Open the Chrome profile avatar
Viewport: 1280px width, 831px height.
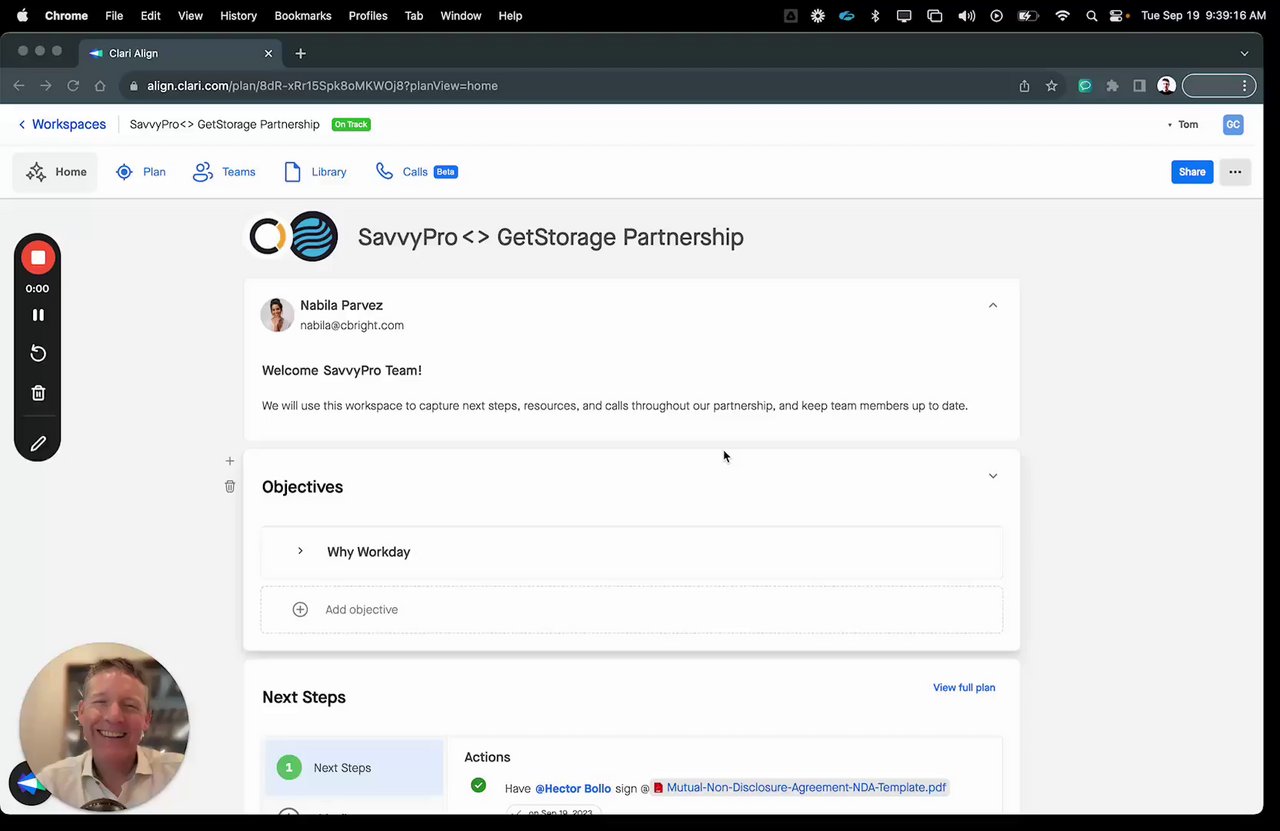[1166, 86]
